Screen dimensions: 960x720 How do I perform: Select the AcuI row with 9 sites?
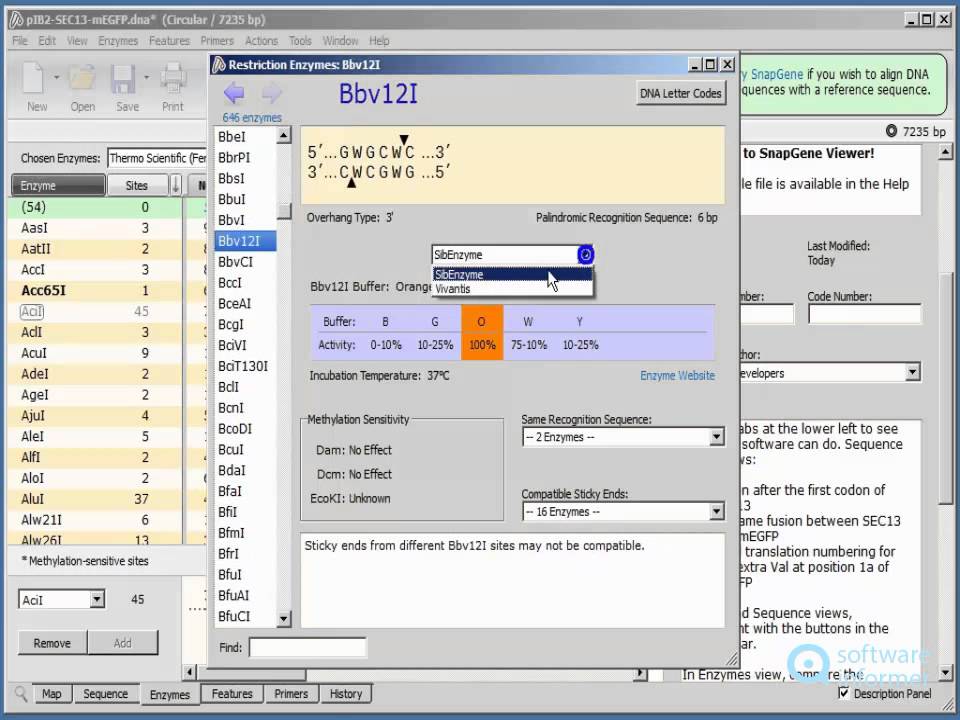(x=95, y=353)
